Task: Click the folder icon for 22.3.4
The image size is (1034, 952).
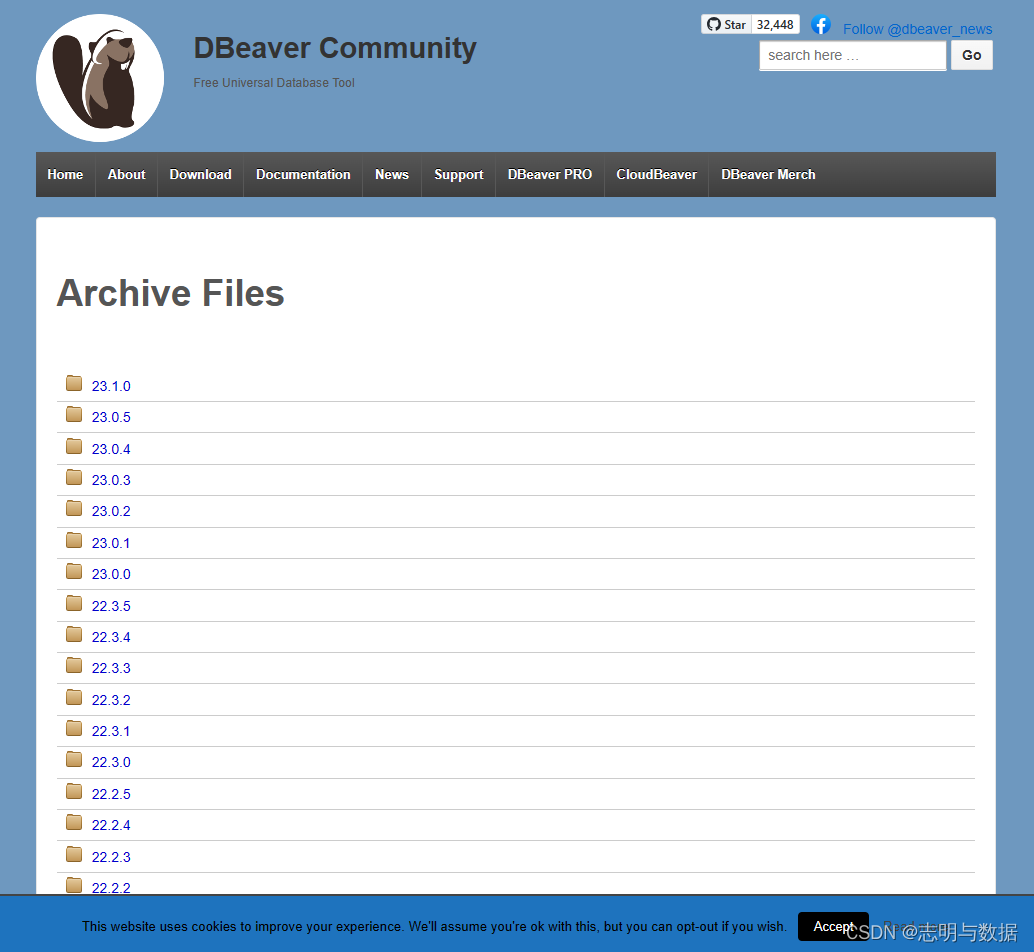Action: tap(74, 634)
